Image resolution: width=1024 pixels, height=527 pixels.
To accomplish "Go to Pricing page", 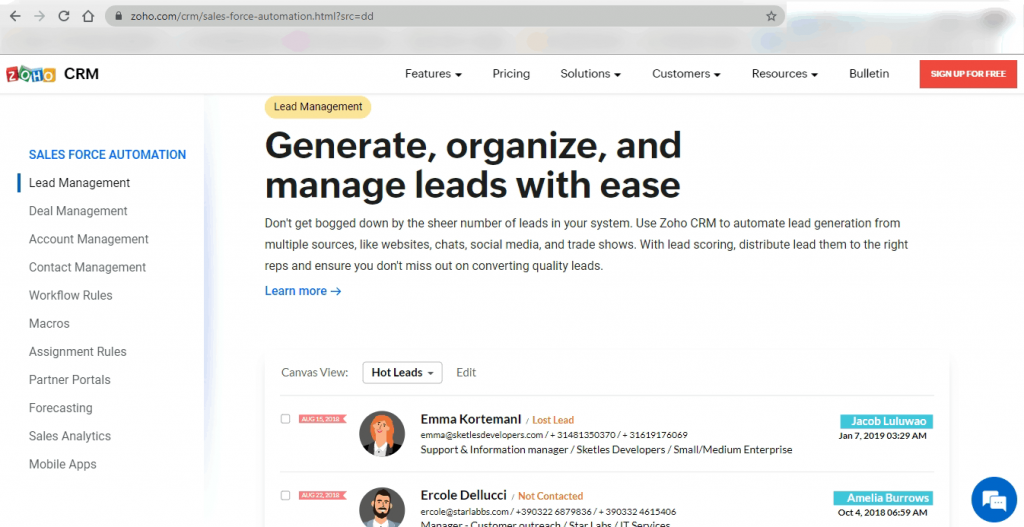I will 511,74.
